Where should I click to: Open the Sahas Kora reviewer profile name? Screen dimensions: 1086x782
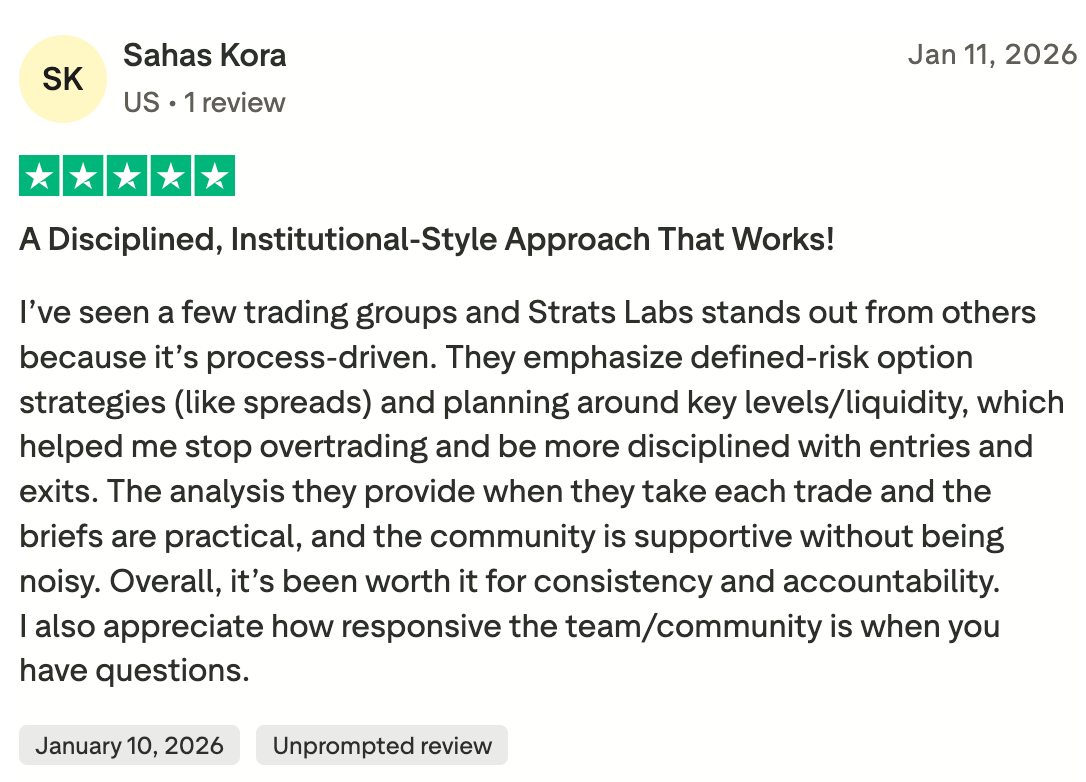(x=204, y=55)
